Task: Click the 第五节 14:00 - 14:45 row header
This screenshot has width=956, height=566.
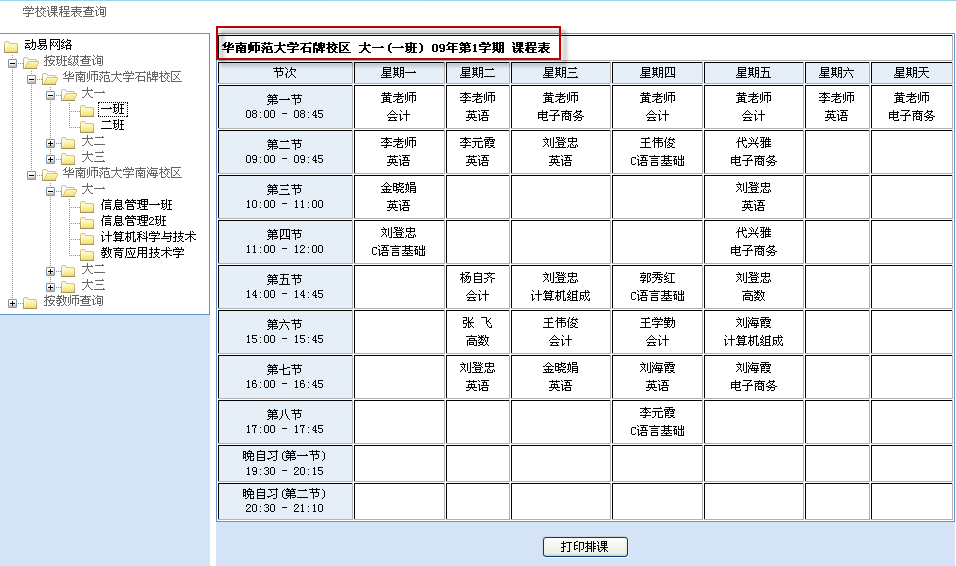Action: [x=285, y=287]
